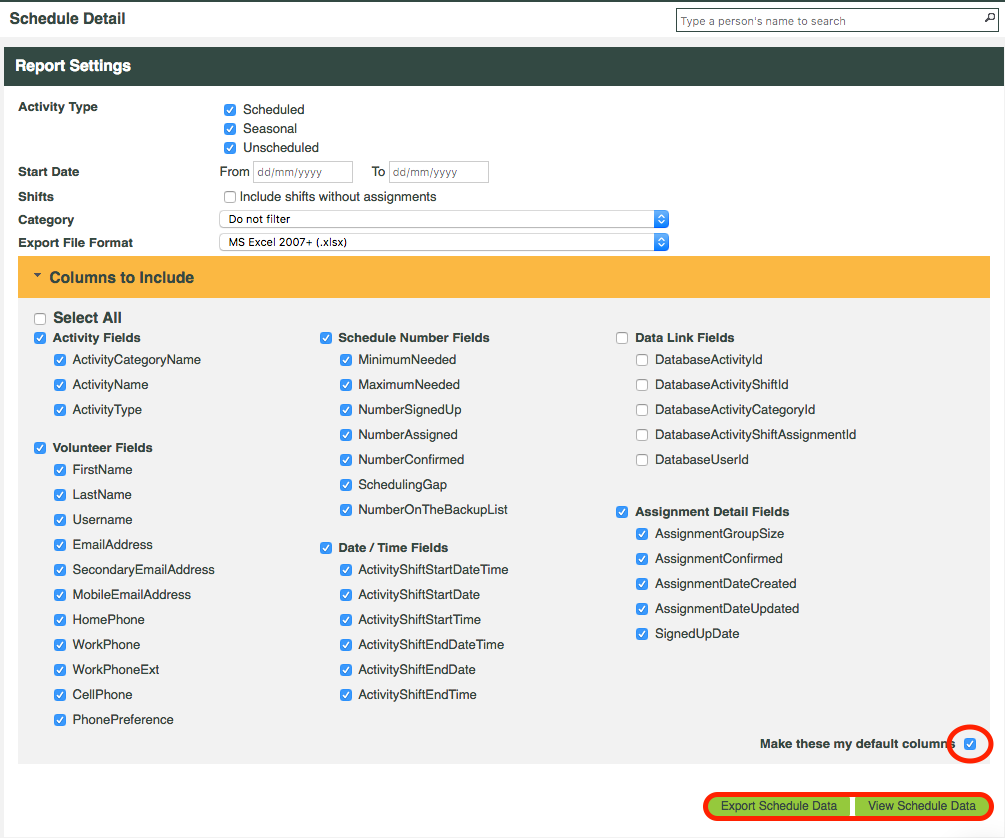Toggle the Activity Fields group checkbox
The image size is (1005, 838).
click(40, 338)
